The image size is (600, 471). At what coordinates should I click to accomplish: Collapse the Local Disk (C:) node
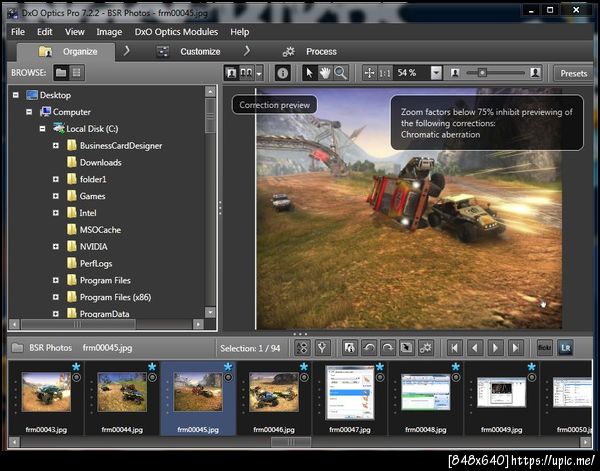click(42, 129)
